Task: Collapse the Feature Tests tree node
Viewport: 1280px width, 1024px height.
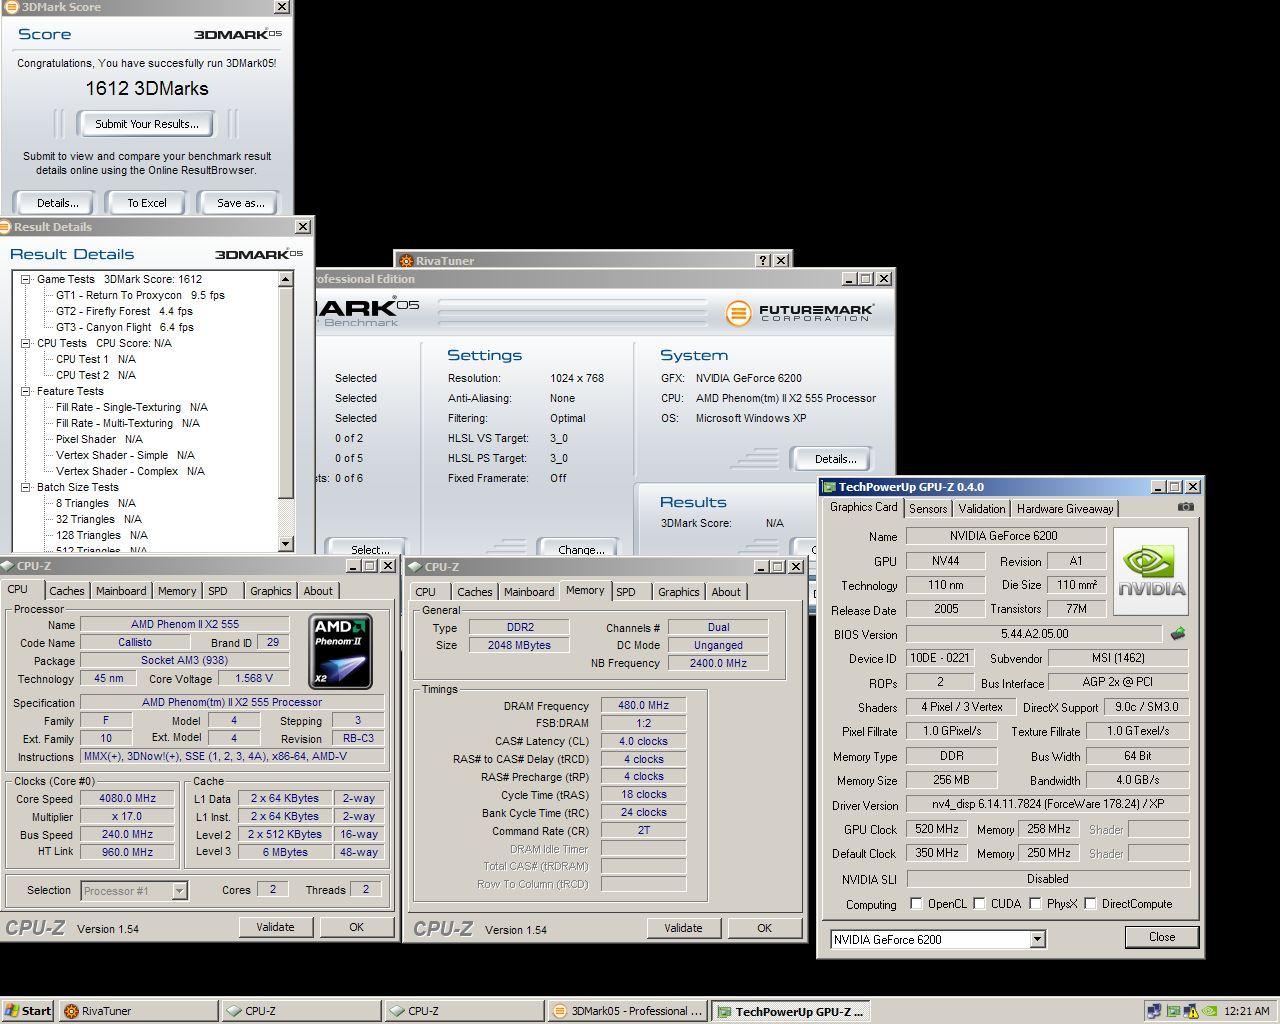Action: tap(27, 391)
